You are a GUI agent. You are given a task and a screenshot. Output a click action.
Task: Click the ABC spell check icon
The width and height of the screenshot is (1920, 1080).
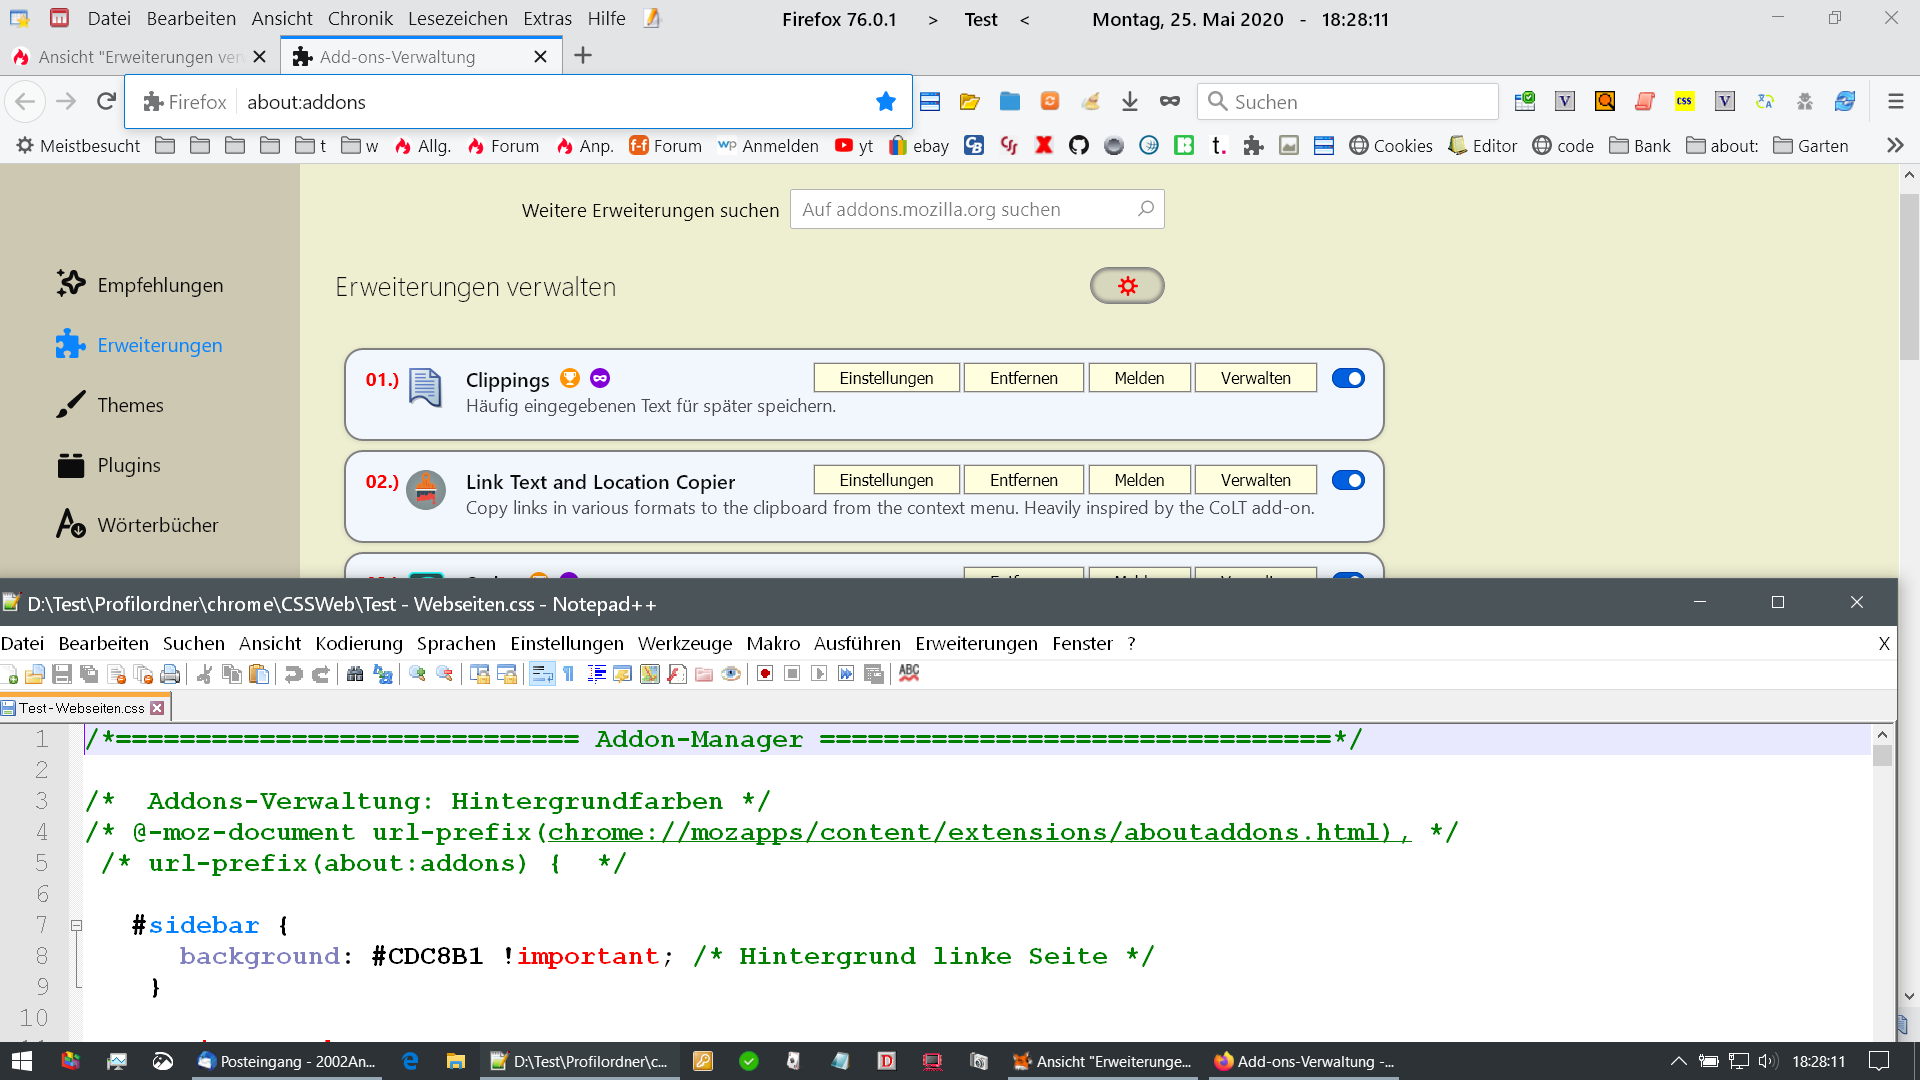point(909,673)
